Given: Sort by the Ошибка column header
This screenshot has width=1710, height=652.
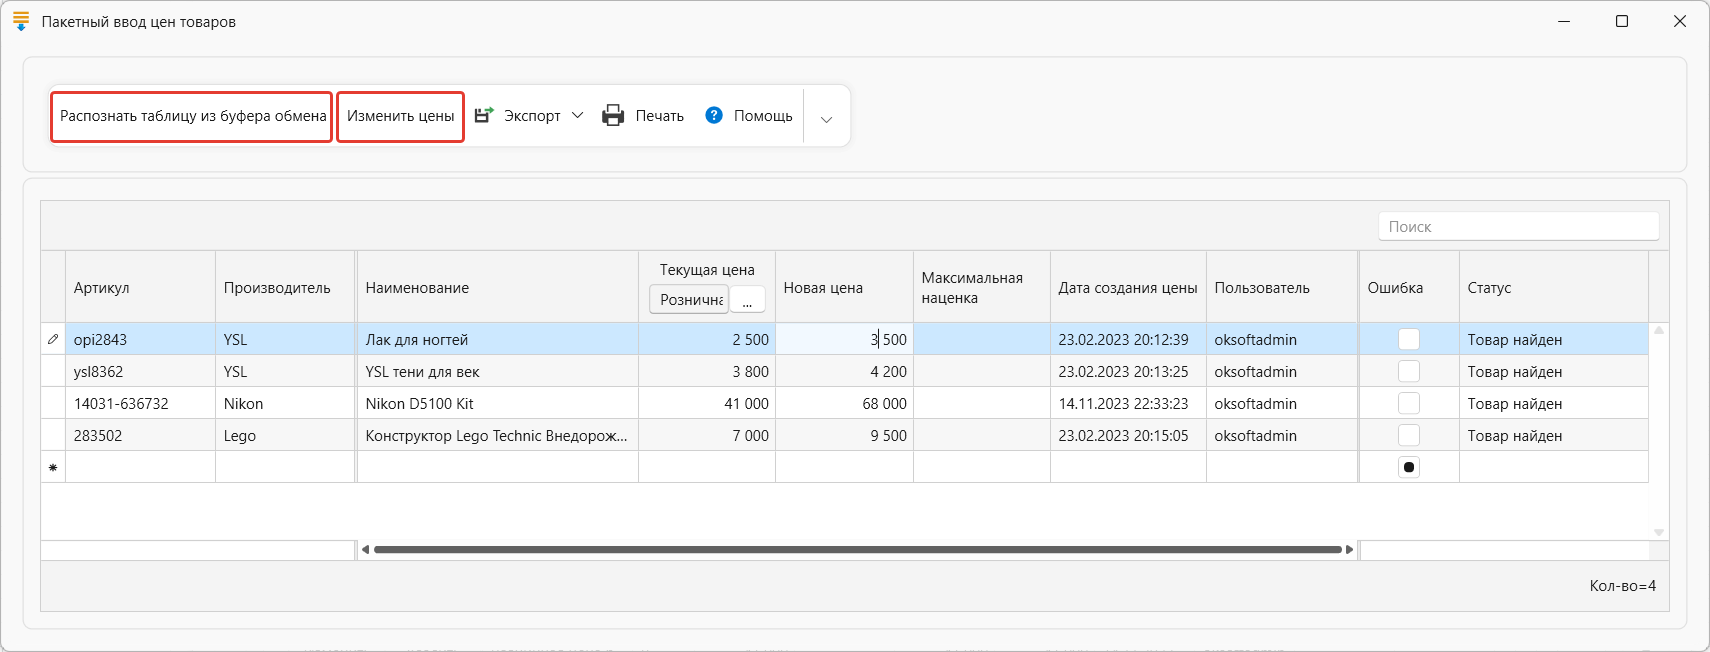Looking at the screenshot, I should pos(1409,287).
